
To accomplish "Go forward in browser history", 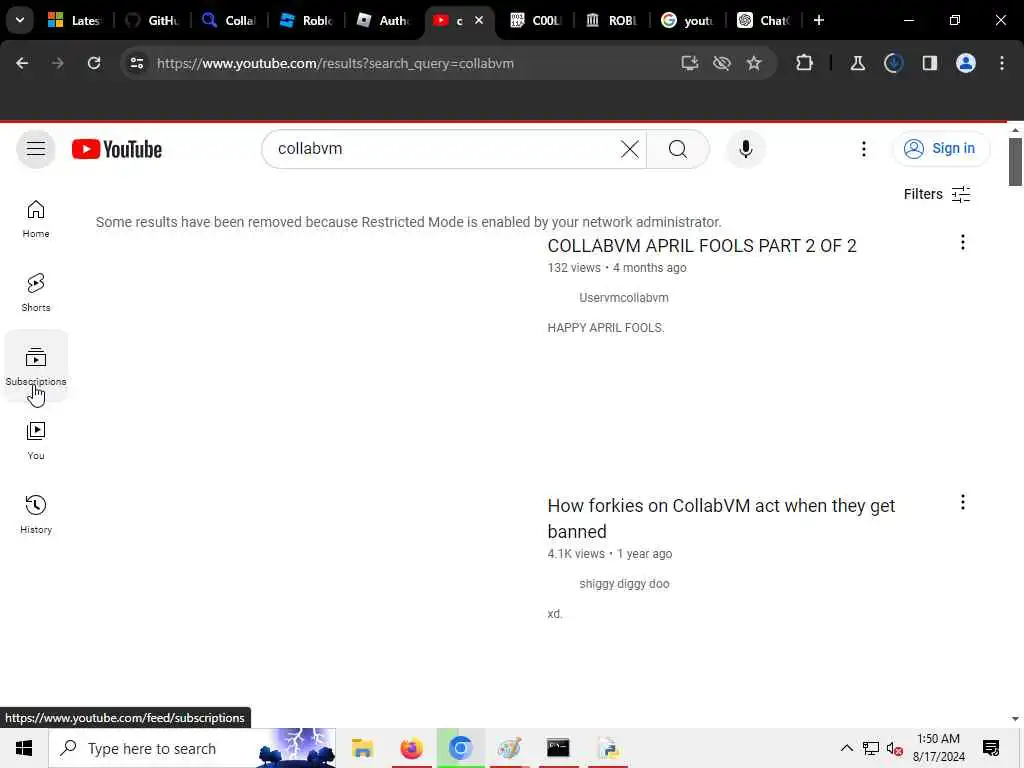I will tap(57, 63).
